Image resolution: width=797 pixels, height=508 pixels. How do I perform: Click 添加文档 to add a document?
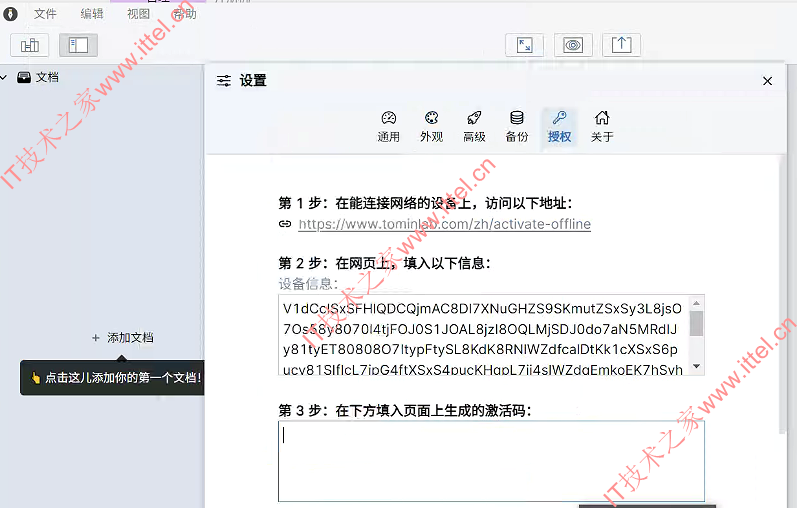pos(122,338)
